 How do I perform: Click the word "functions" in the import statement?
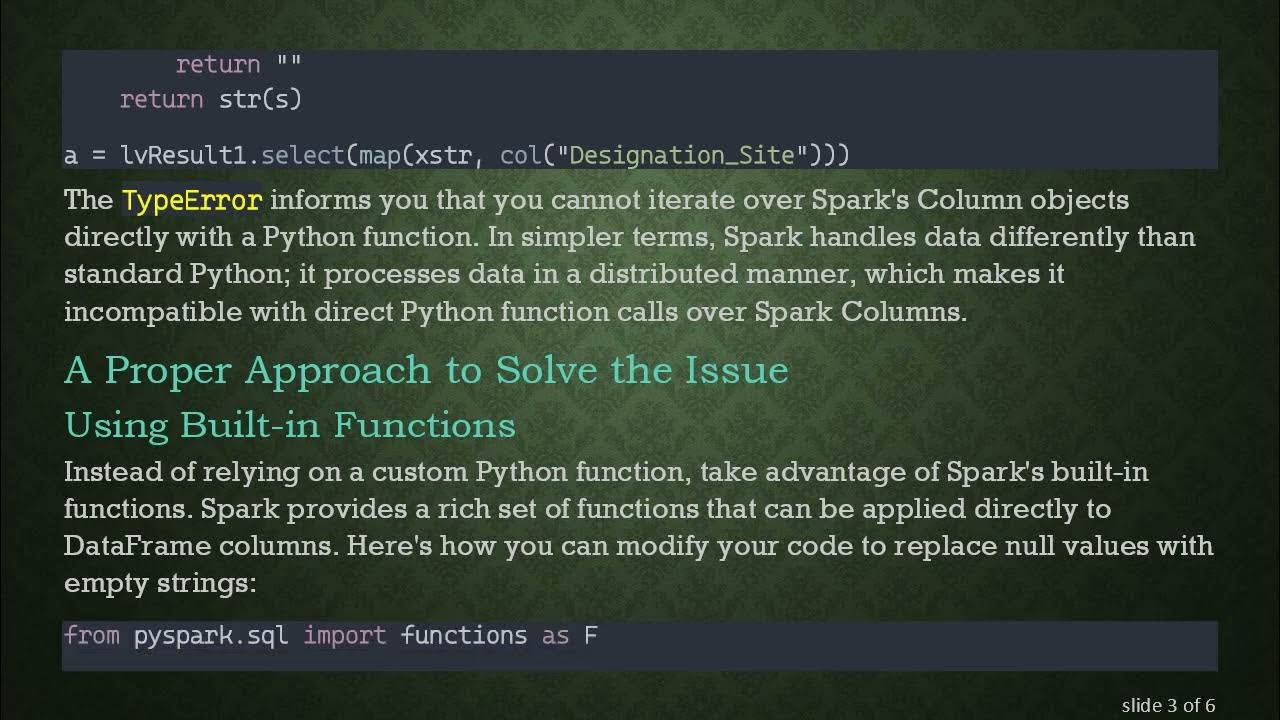point(463,636)
